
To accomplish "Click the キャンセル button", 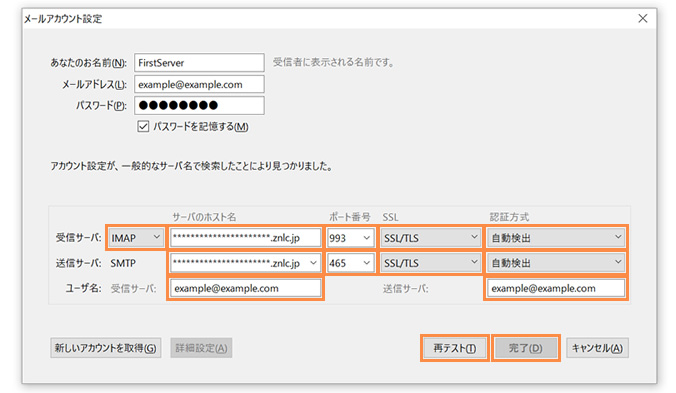I will [x=597, y=348].
